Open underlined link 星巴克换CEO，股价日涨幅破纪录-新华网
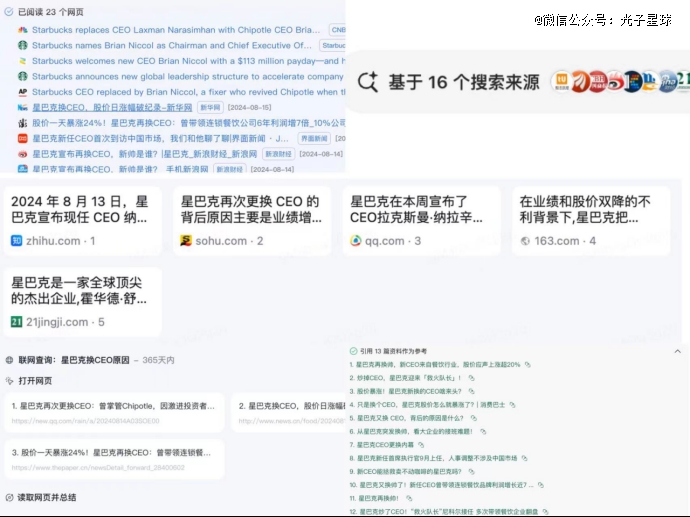The image size is (690, 517). 112,107
